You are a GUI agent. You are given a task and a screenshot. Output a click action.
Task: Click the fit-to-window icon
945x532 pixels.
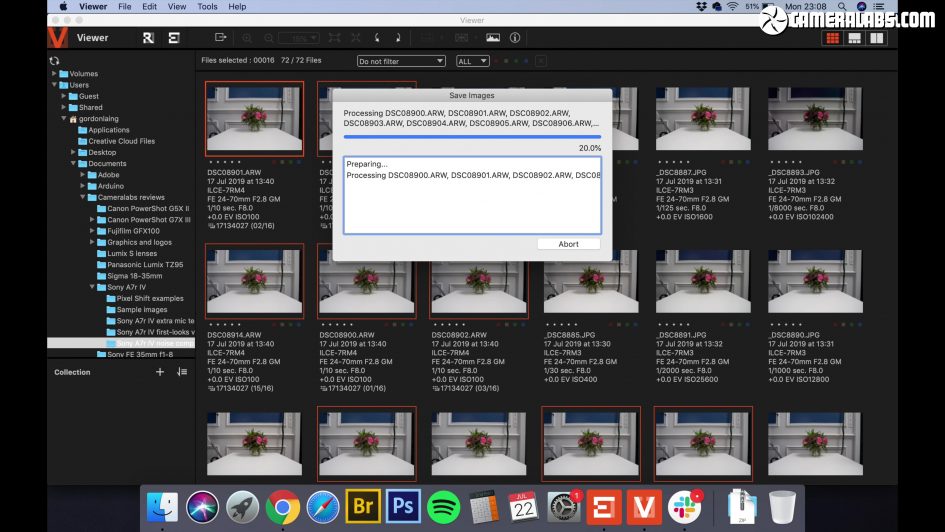pos(334,37)
